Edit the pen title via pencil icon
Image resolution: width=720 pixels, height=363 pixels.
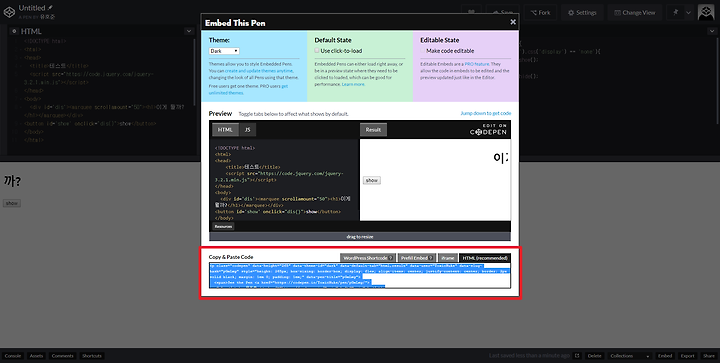point(51,7)
